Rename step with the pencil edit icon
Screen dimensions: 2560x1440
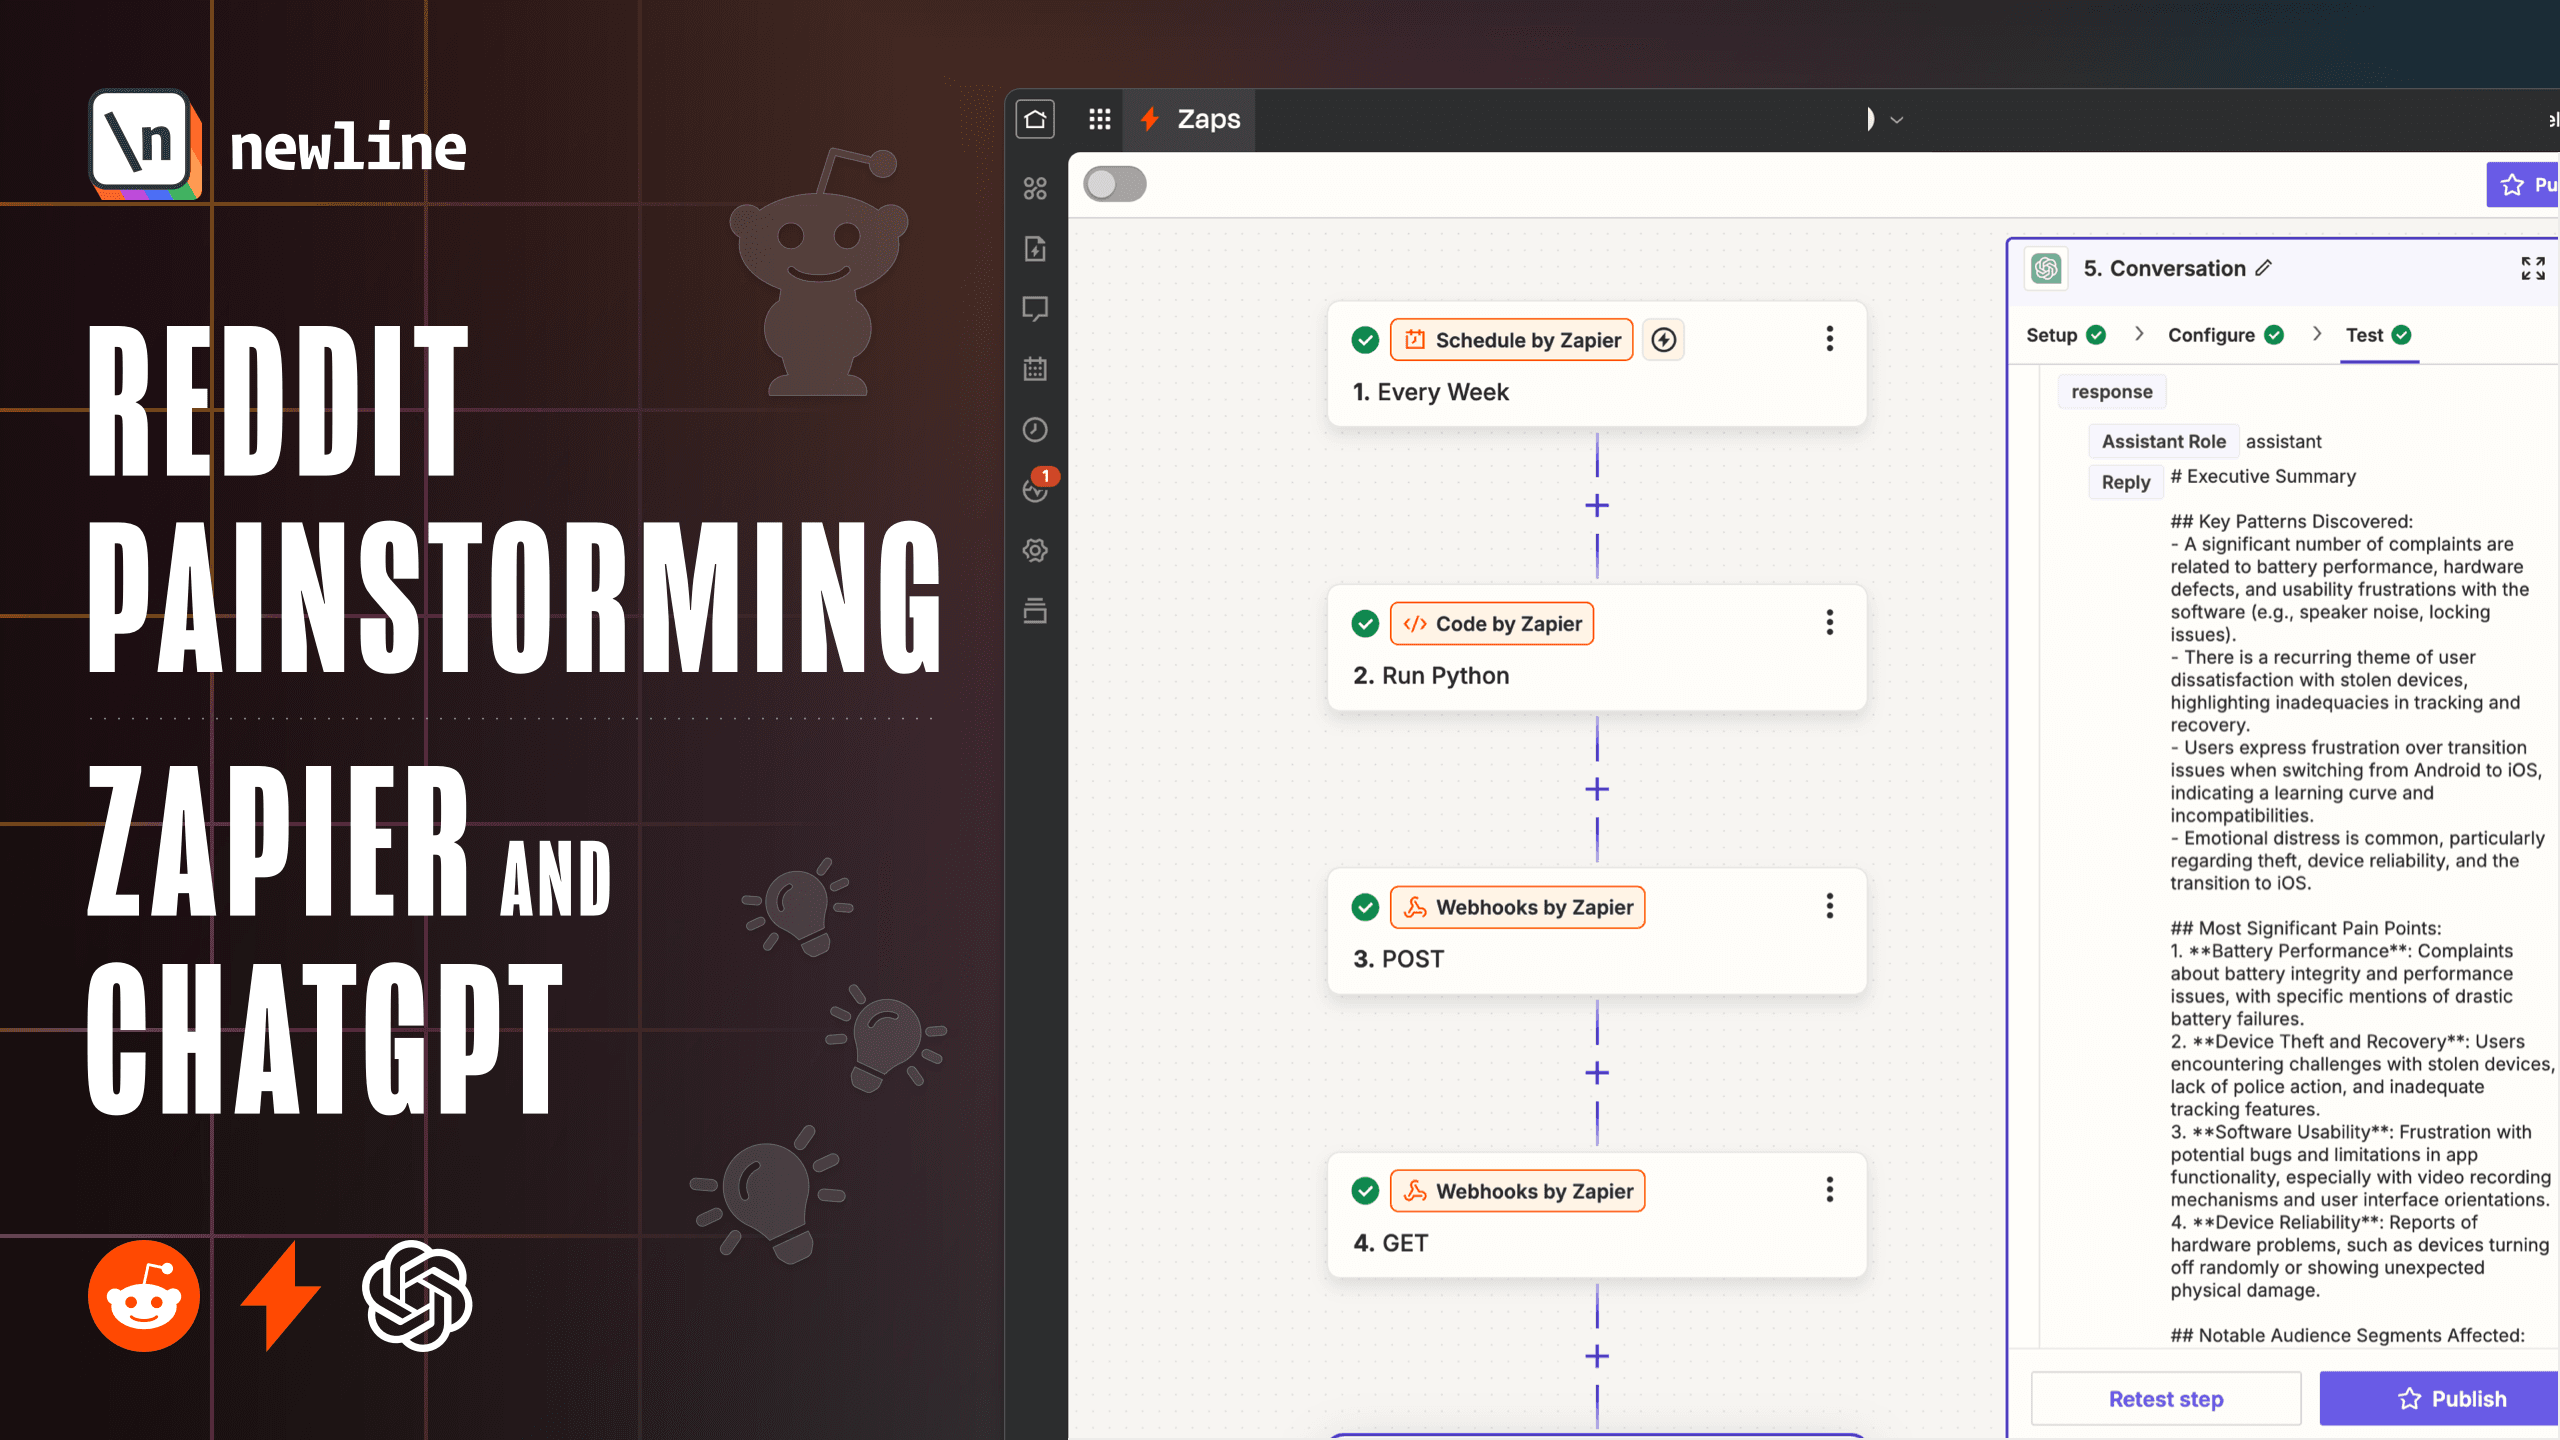[x=2264, y=268]
